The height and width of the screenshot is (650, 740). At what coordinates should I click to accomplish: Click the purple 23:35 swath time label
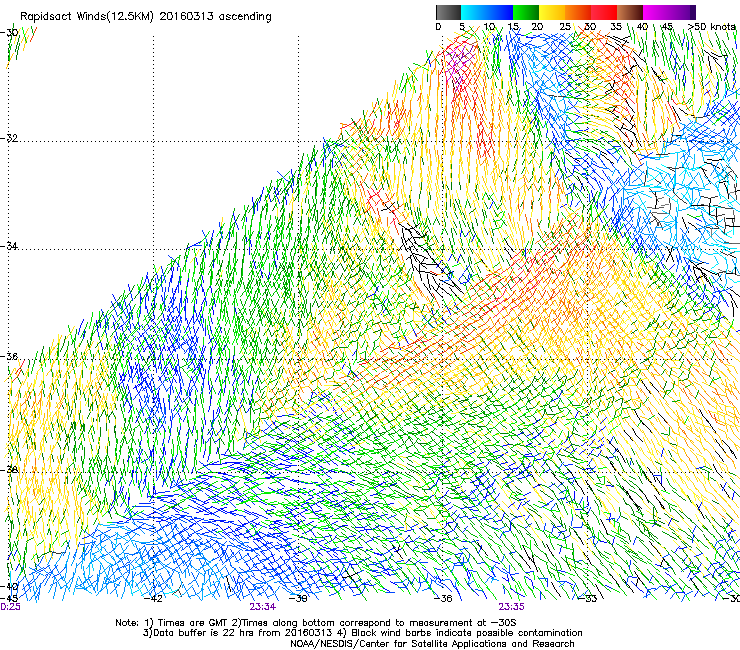(x=512, y=607)
